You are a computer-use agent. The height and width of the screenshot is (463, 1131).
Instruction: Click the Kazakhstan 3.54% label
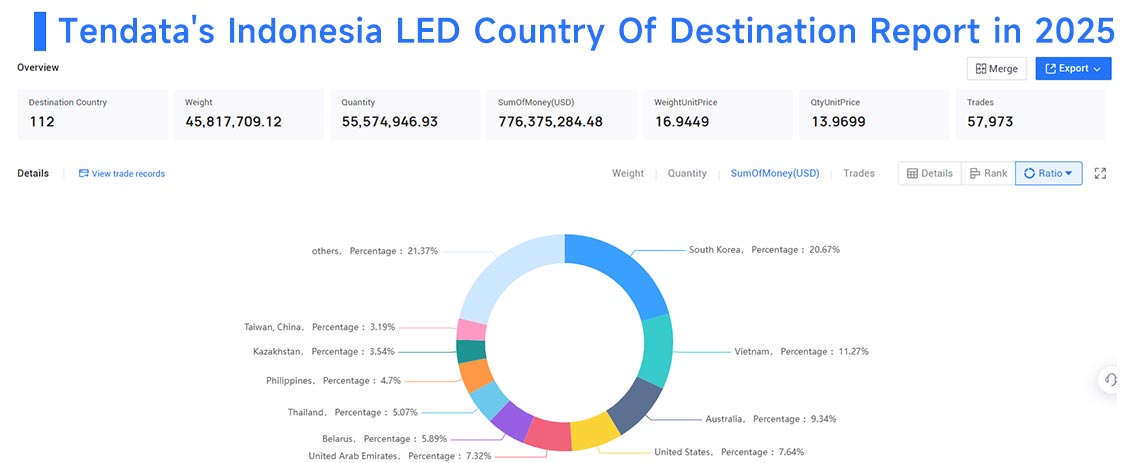pyautogui.click(x=325, y=351)
